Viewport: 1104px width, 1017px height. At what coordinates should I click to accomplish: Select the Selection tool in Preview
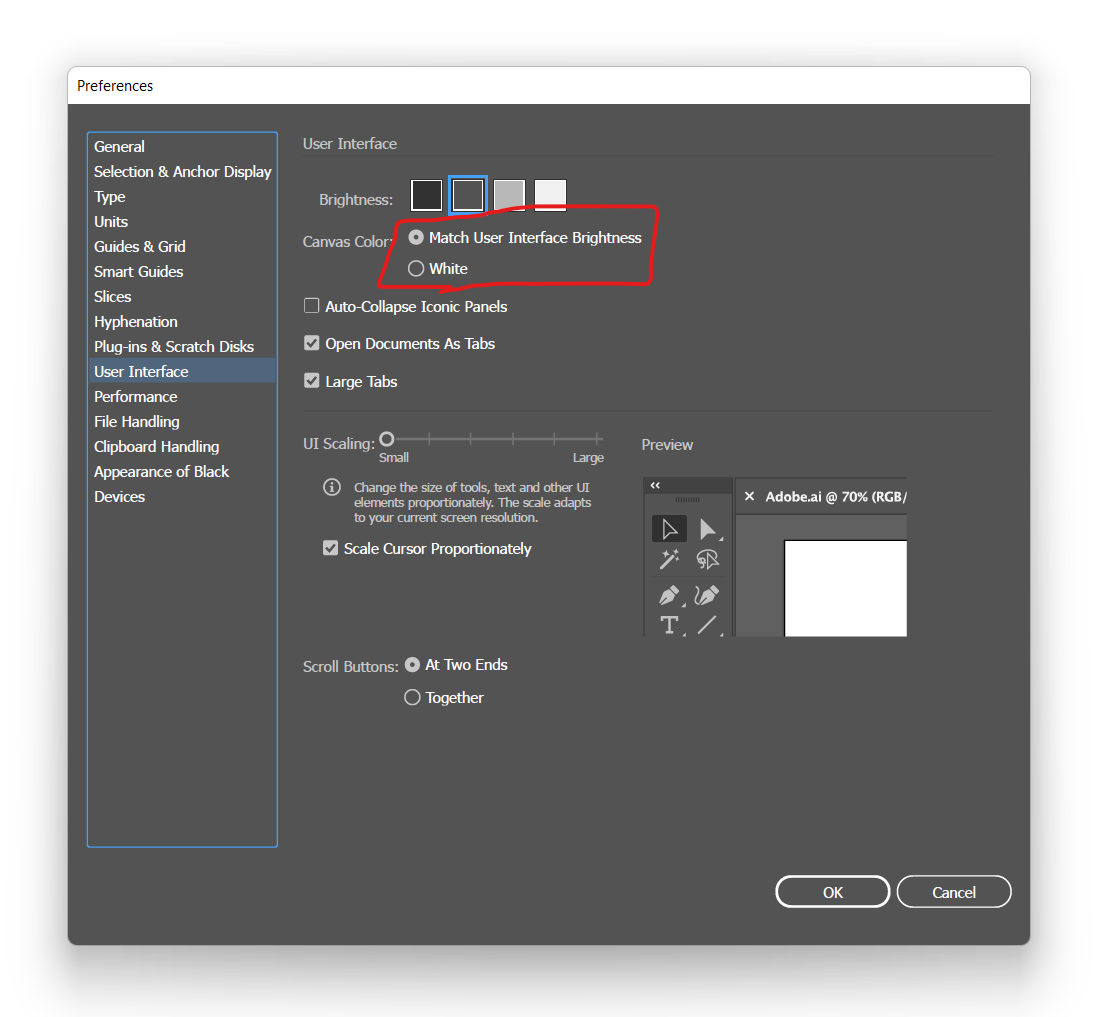(x=669, y=529)
